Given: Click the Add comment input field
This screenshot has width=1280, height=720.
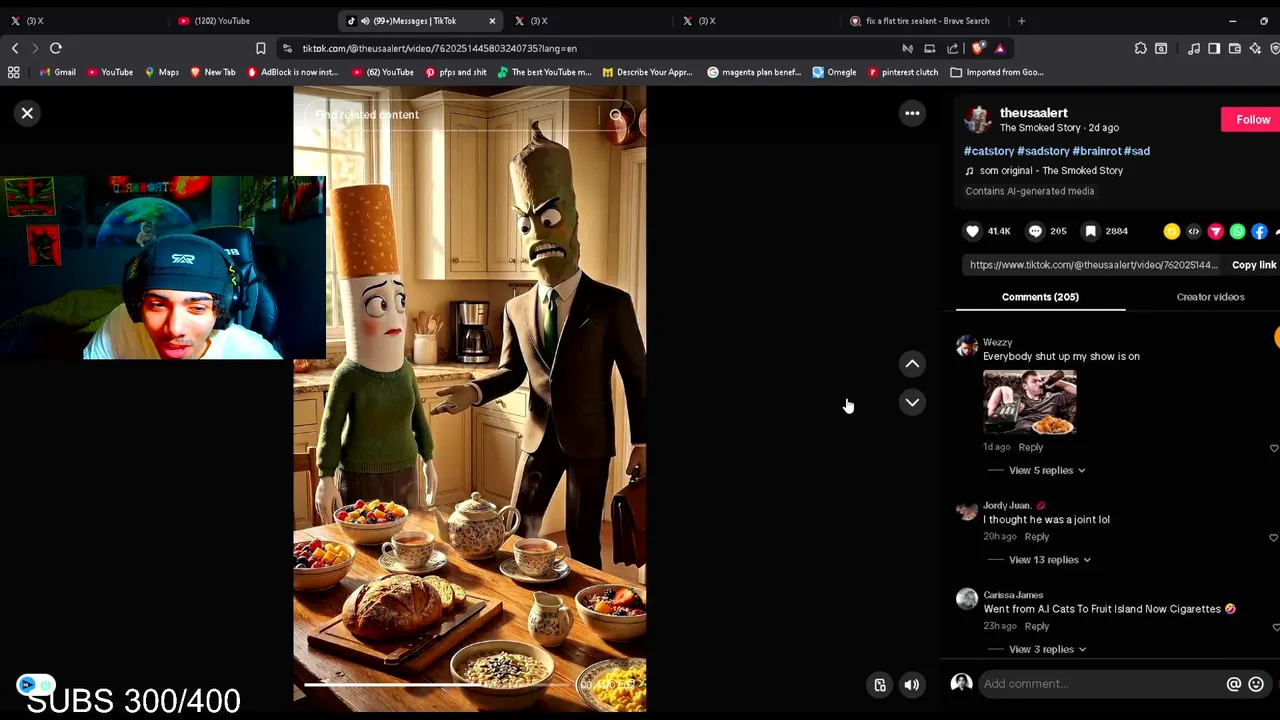Looking at the screenshot, I should click(1100, 684).
